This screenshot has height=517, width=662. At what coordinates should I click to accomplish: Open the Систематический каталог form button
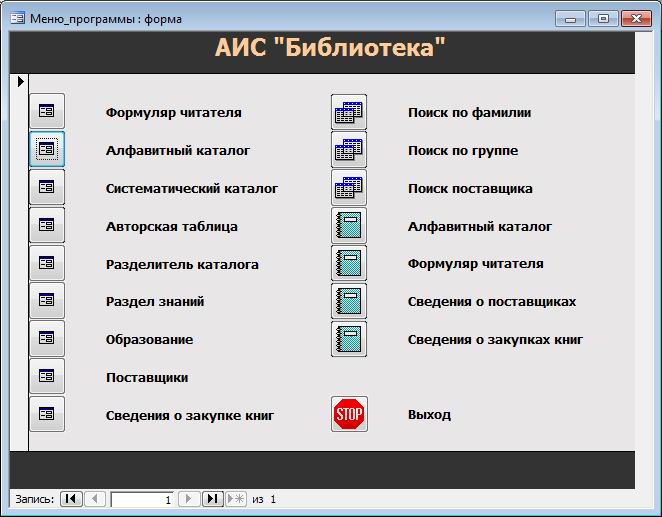click(x=47, y=187)
